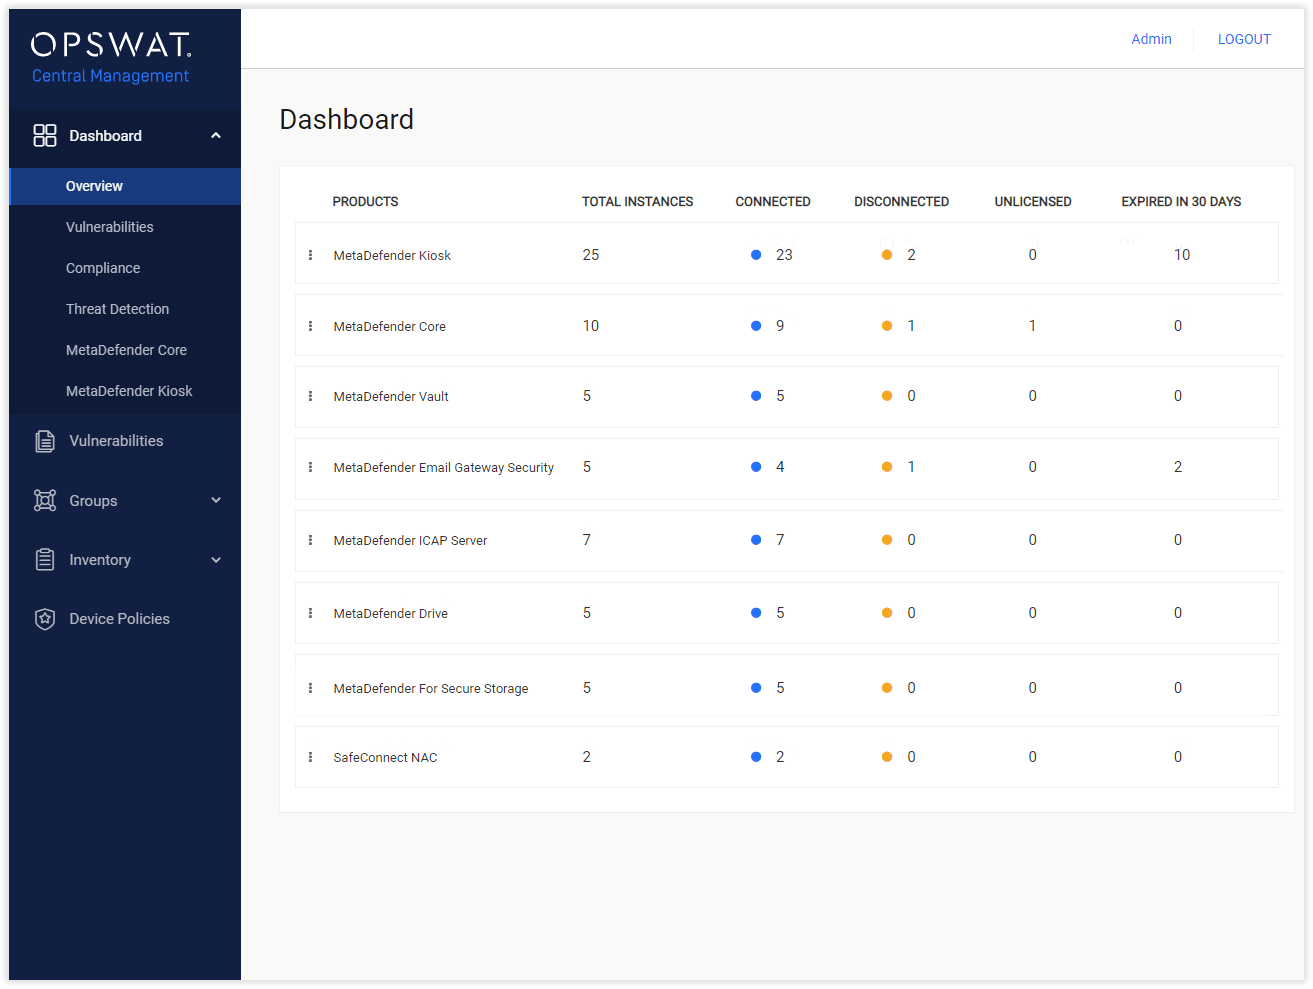This screenshot has width=1313, height=989.
Task: Click the orange disconnected dot for MetaDefender Core
Action: coord(887,326)
